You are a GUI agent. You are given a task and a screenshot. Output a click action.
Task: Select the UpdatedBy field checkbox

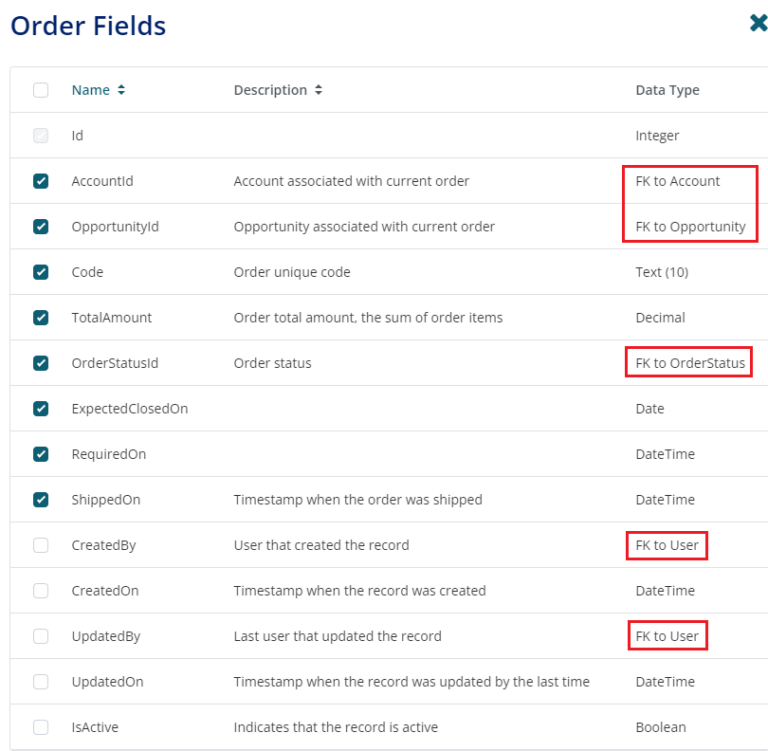point(41,636)
